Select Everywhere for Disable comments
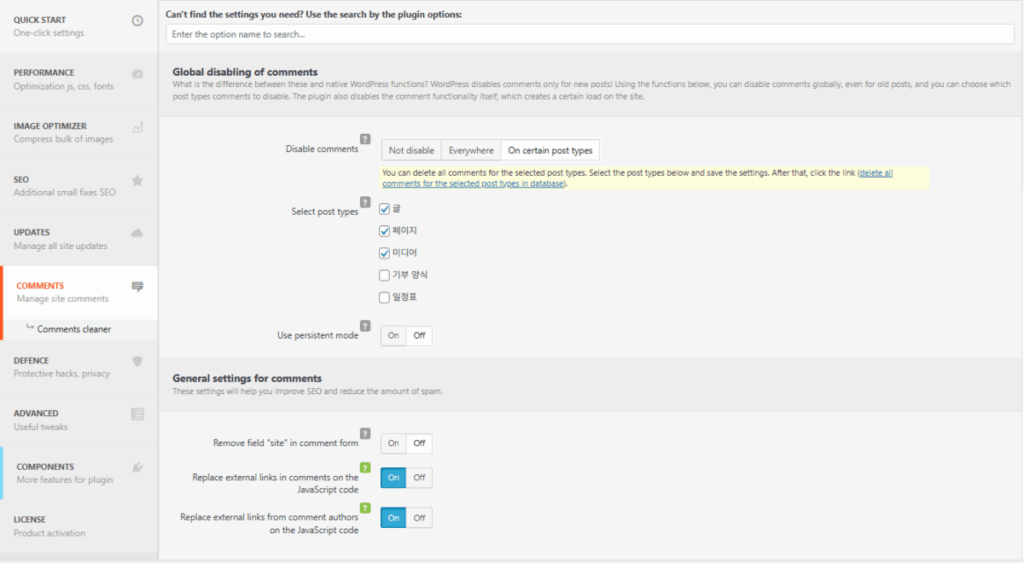 pos(470,151)
